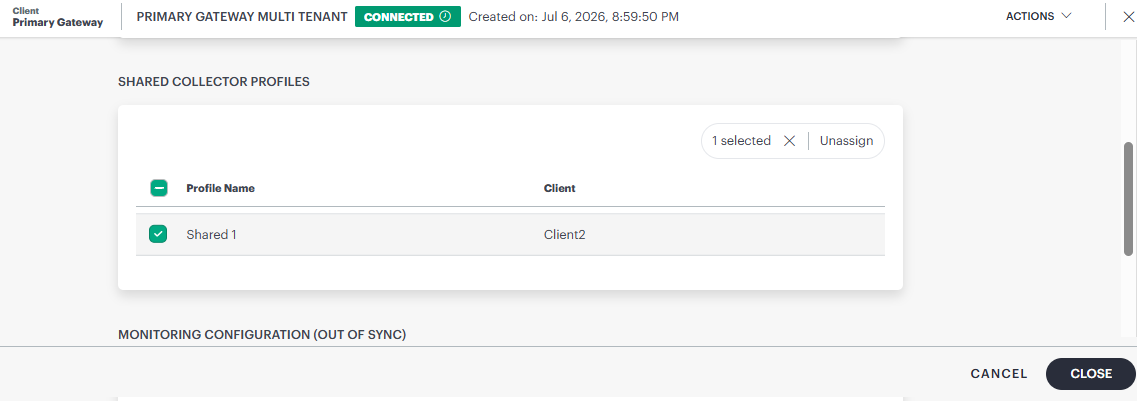Click the 1 selected label

pos(741,141)
